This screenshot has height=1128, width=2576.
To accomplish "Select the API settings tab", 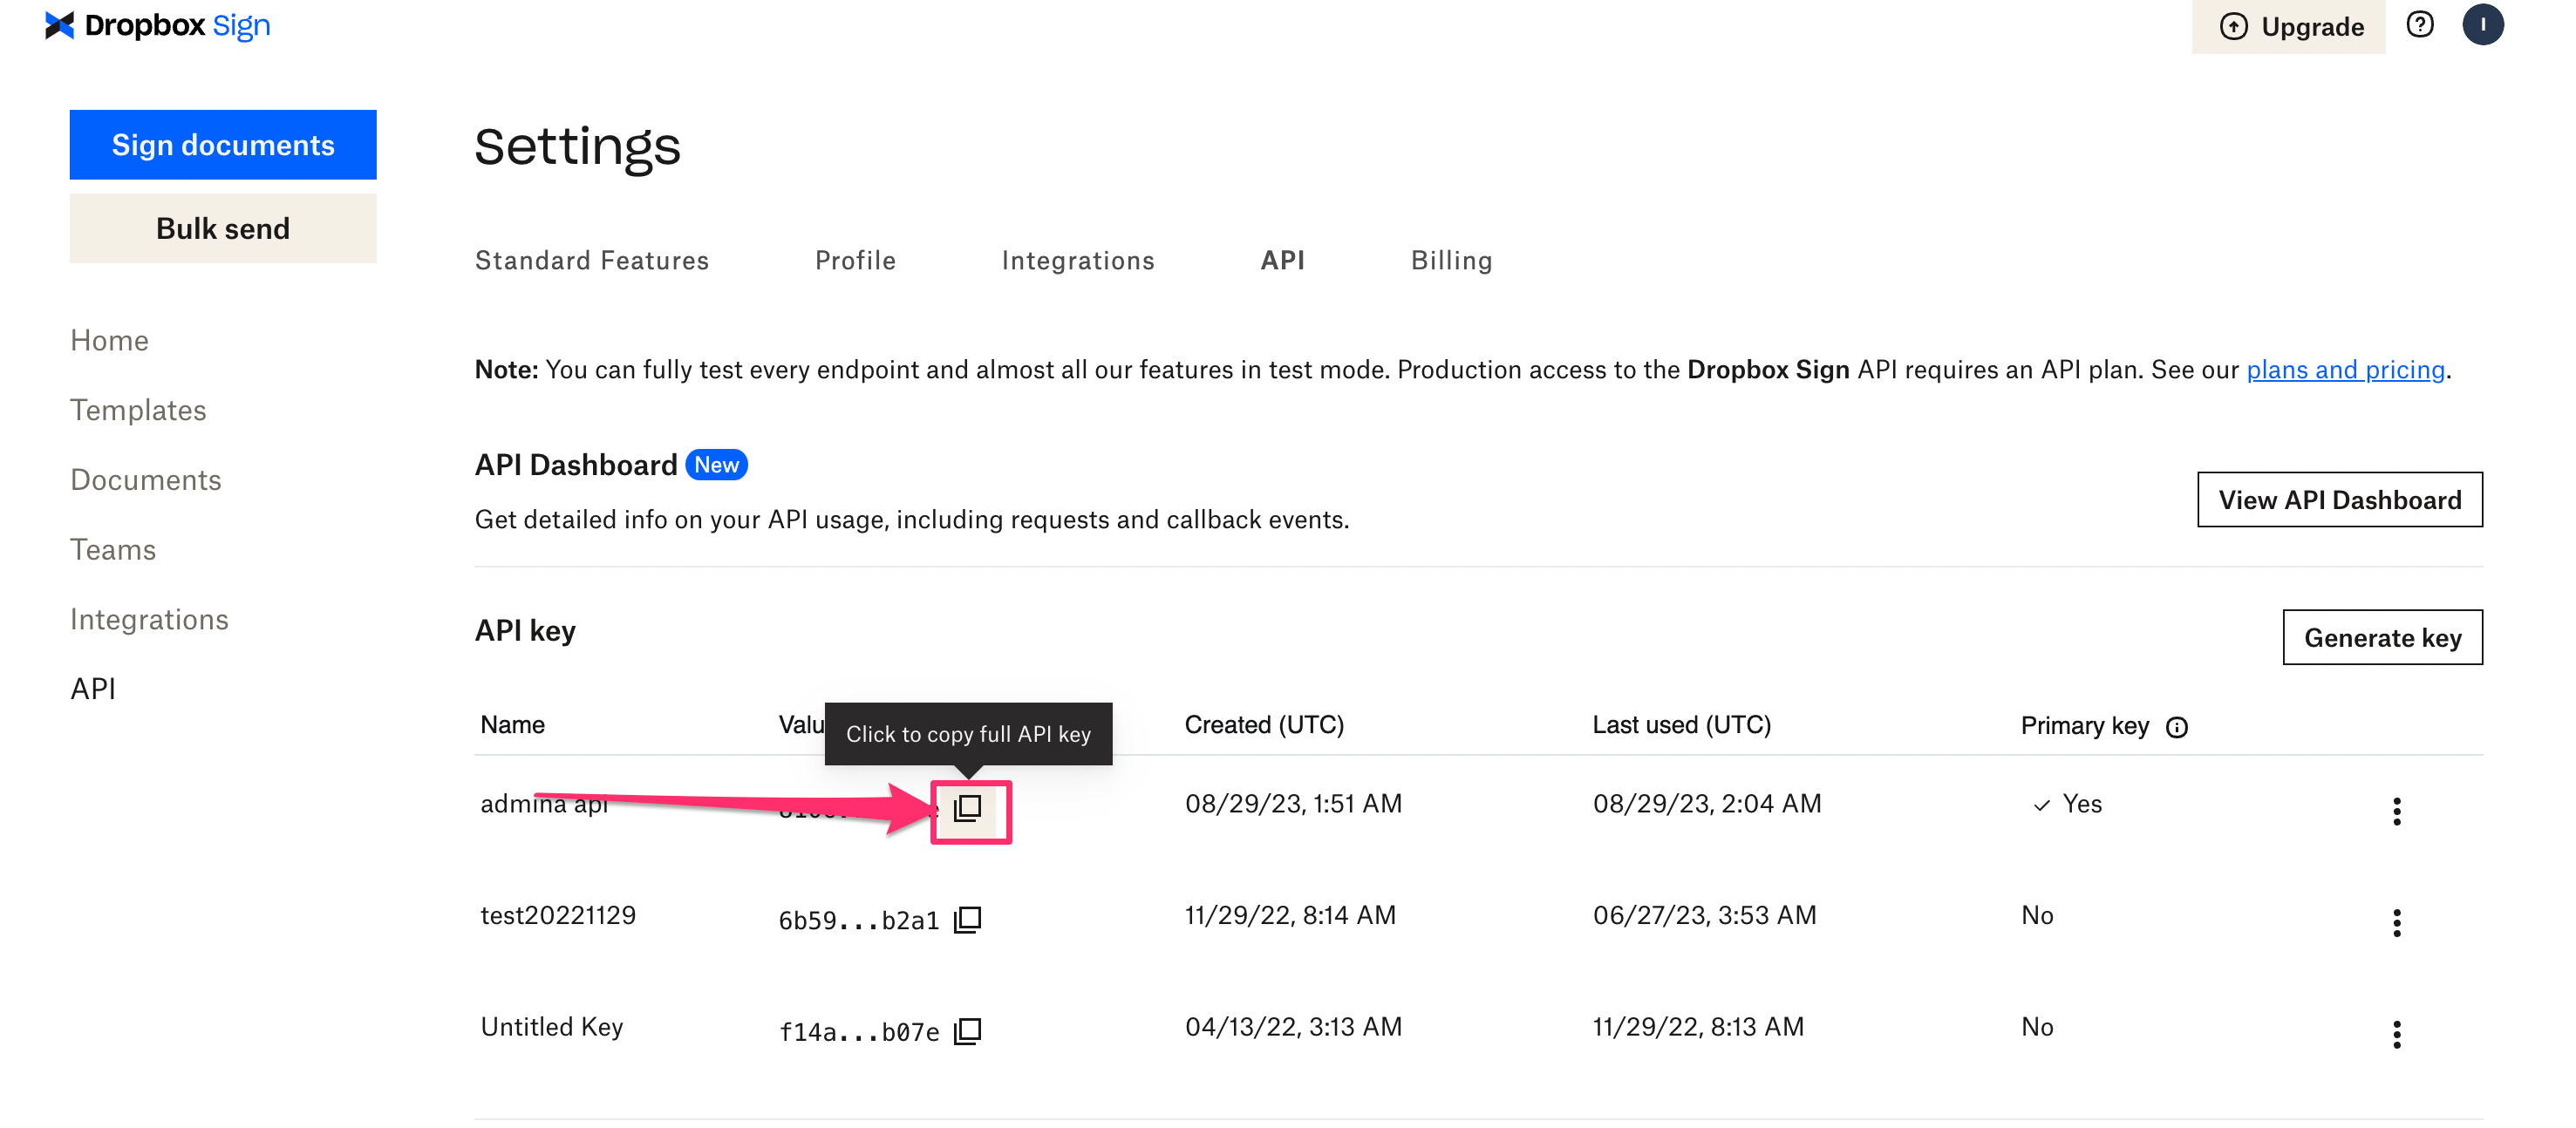I will (1282, 261).
